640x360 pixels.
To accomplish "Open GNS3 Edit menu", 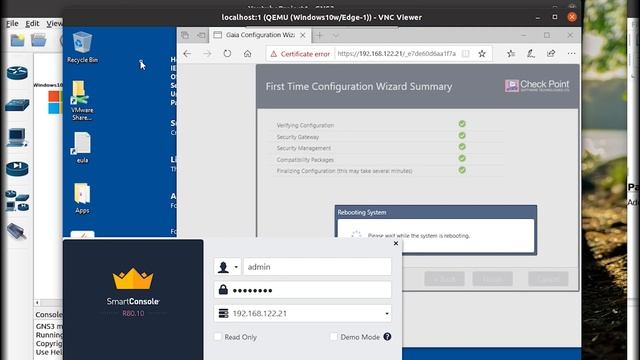I will (32, 24).
